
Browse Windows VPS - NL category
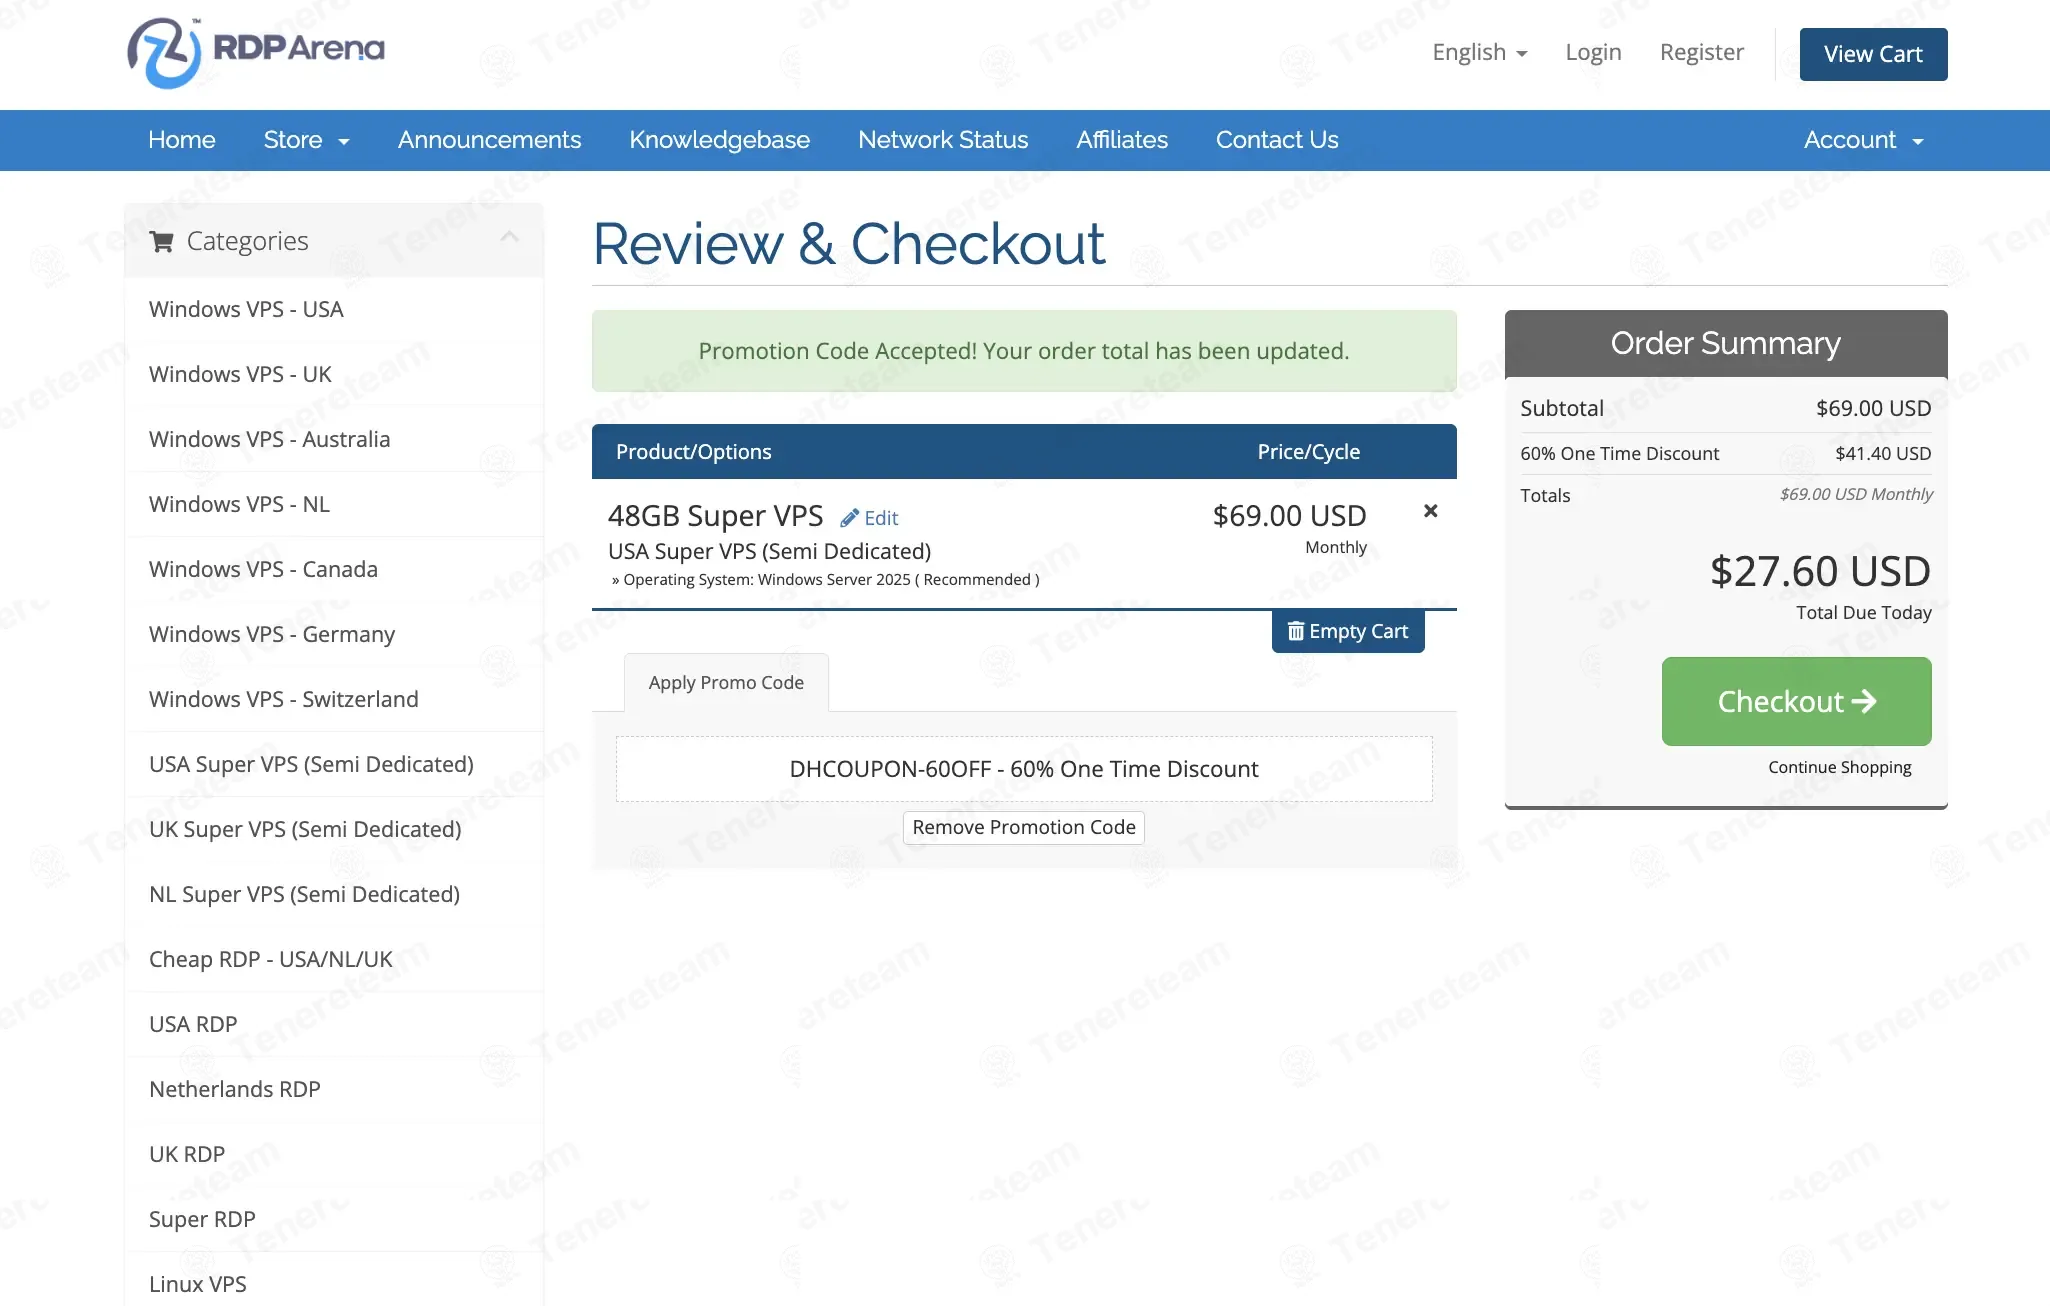[x=334, y=504]
